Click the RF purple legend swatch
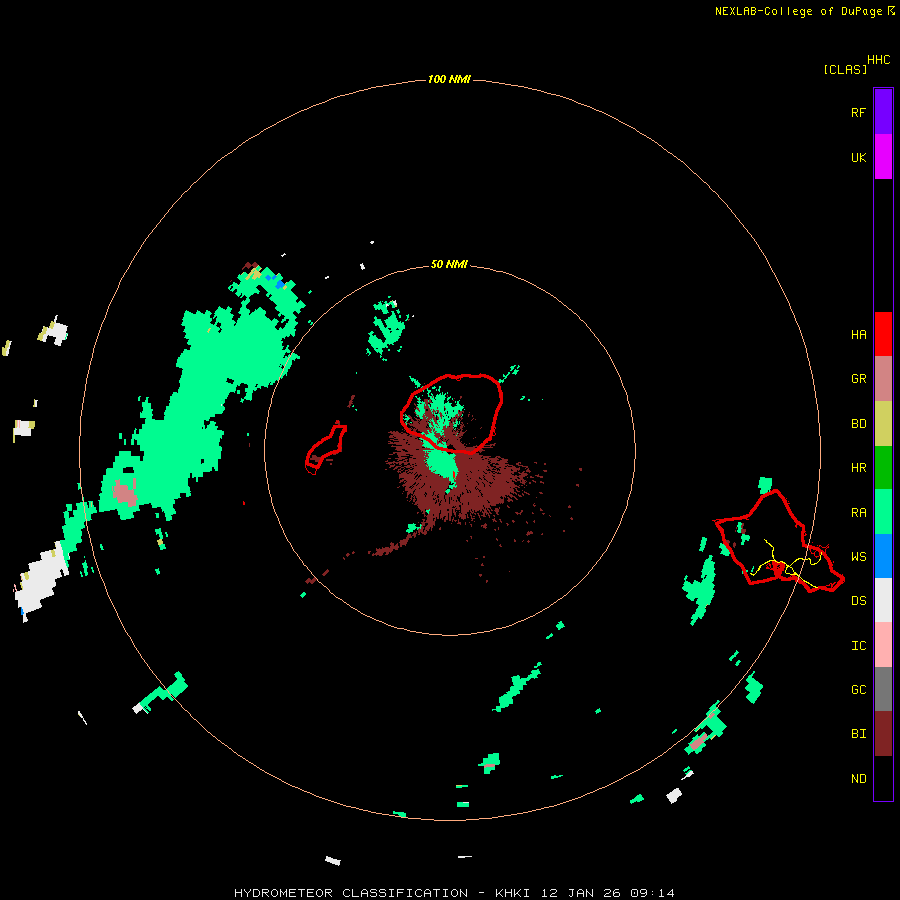The width and height of the screenshot is (900, 900). [x=883, y=111]
